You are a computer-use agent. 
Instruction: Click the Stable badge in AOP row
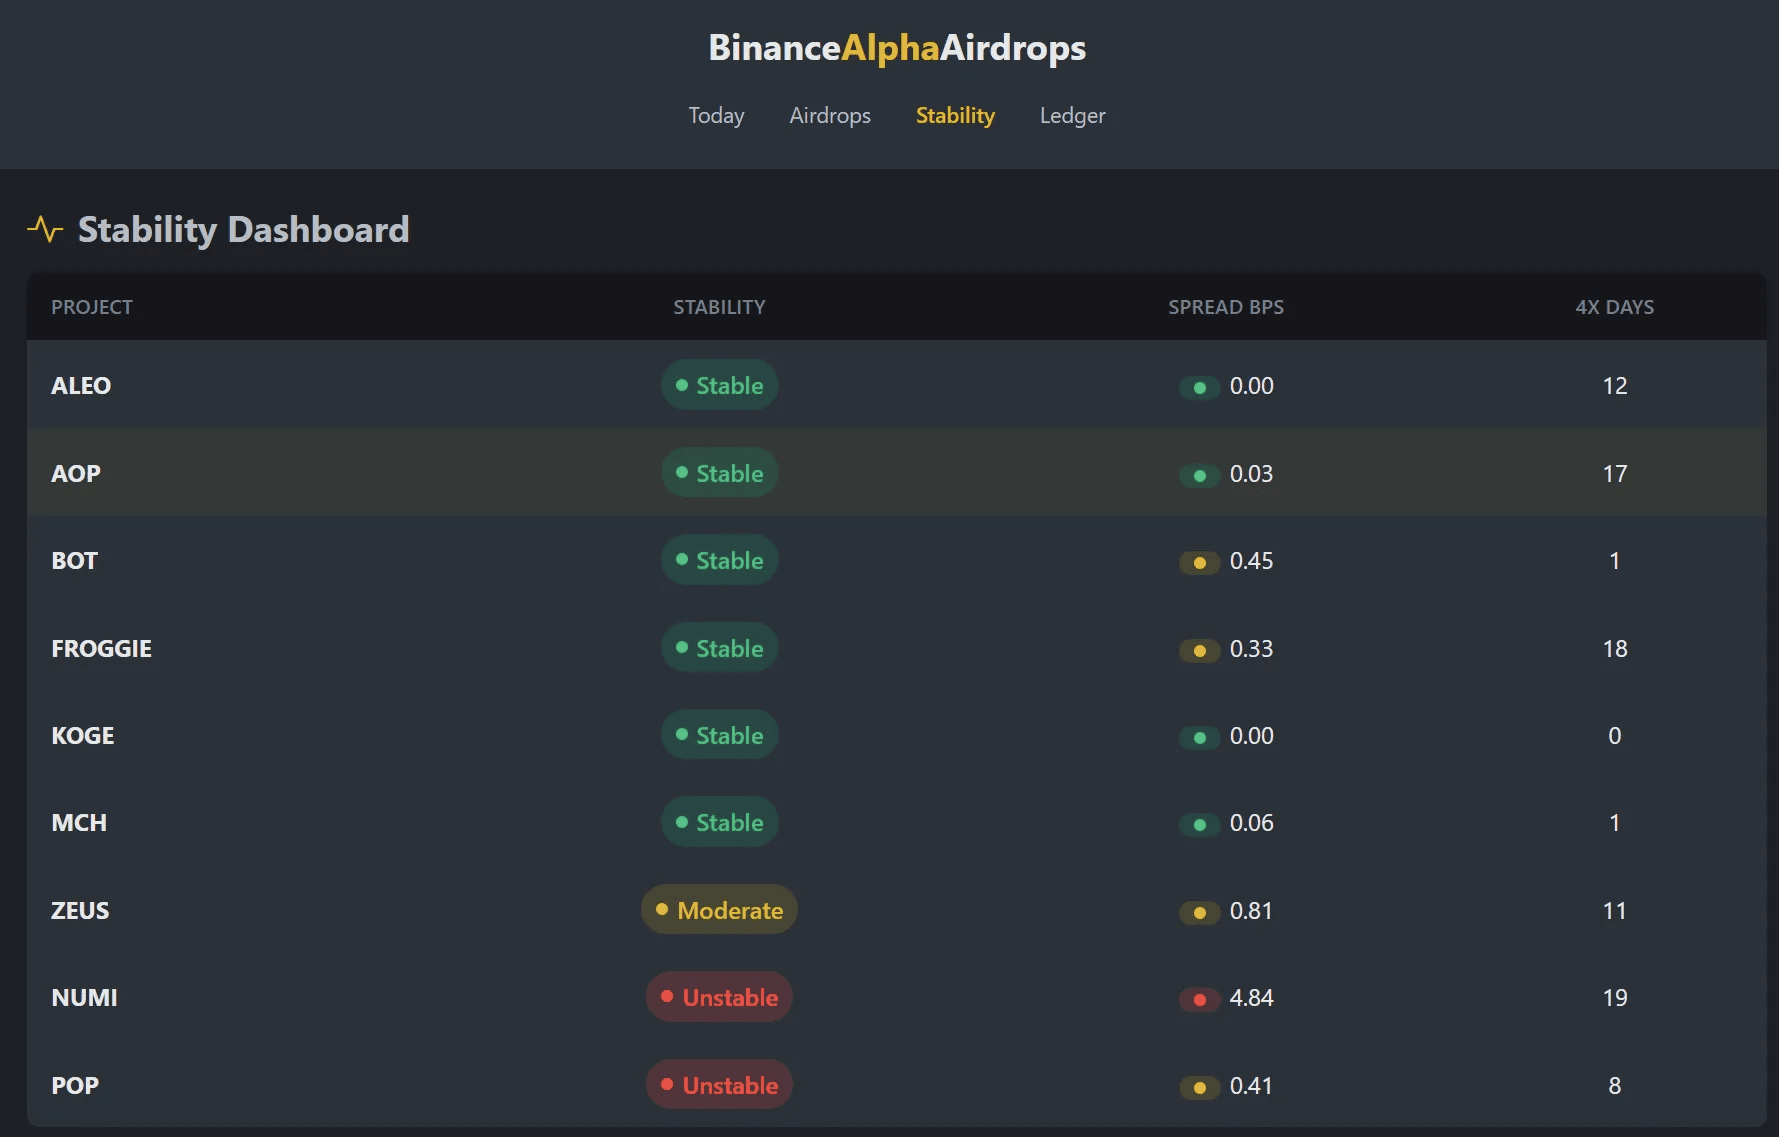point(719,473)
